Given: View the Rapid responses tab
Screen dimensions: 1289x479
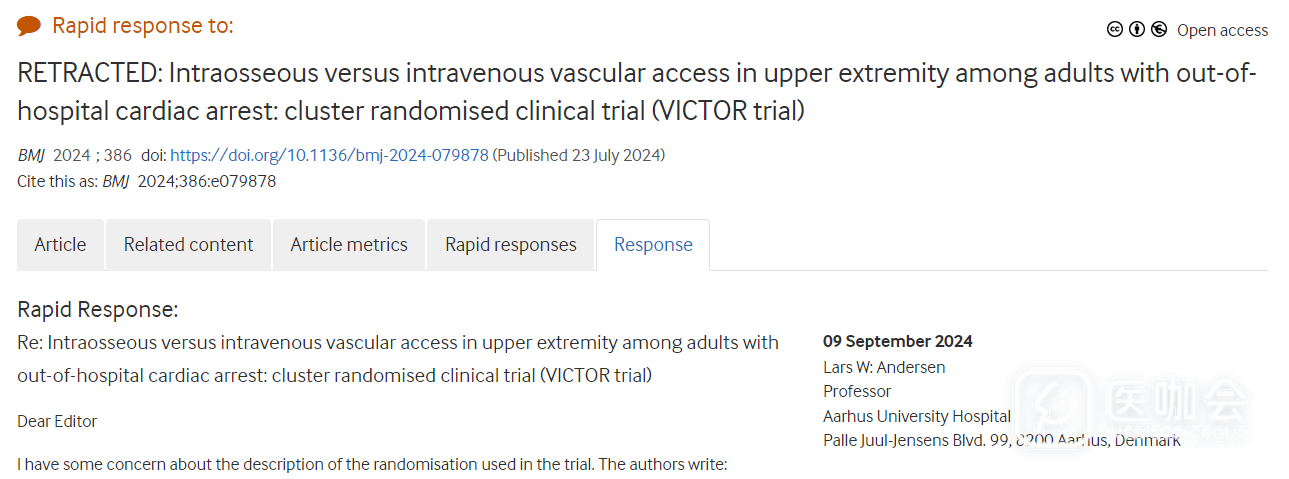Looking at the screenshot, I should tap(511, 245).
